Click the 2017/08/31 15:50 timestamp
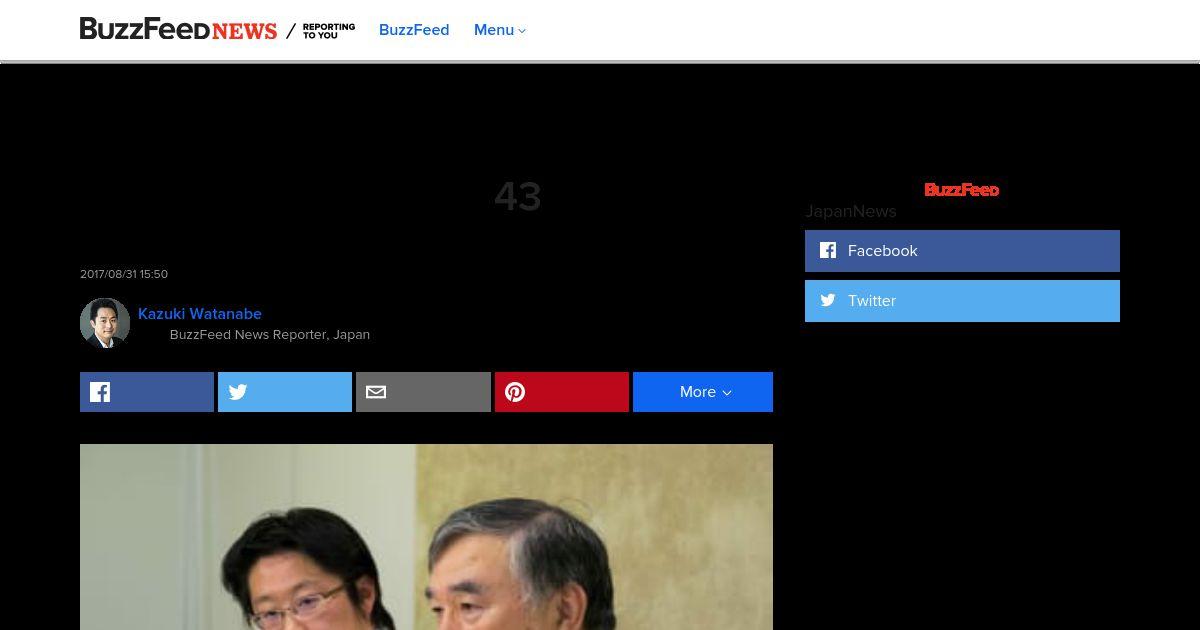The image size is (1200, 630). (124, 274)
